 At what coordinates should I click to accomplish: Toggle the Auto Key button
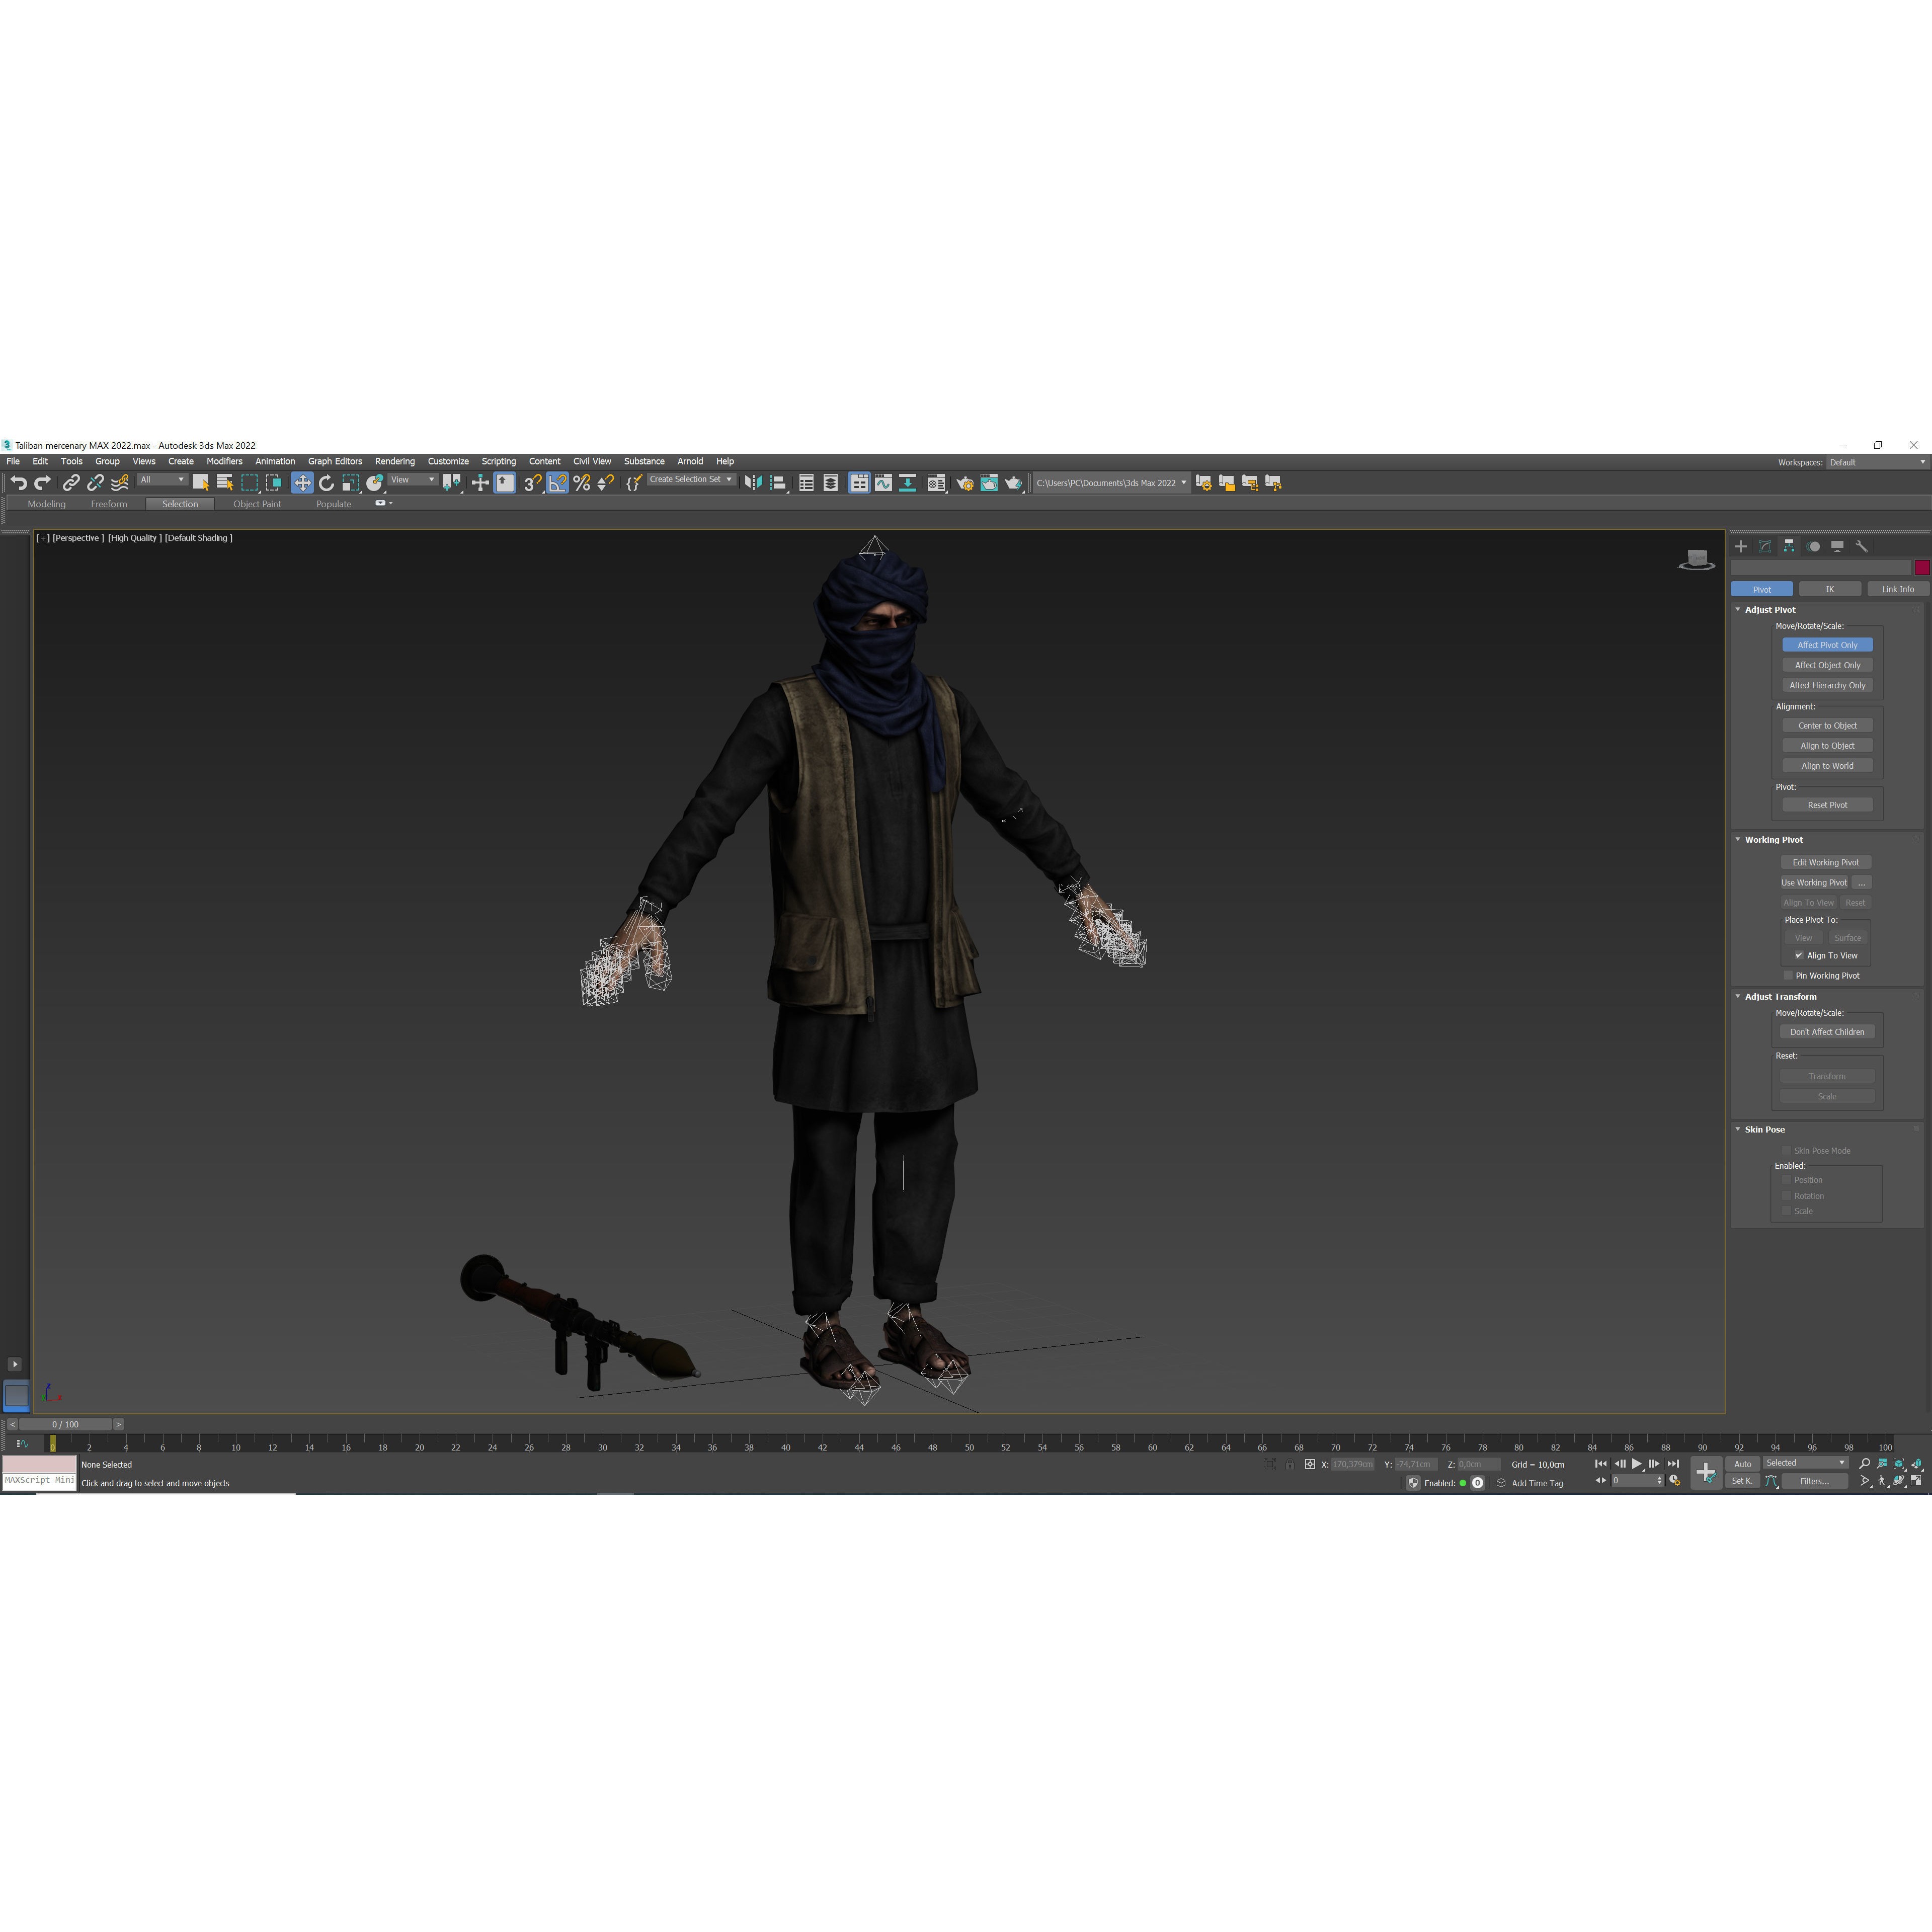tap(1743, 1463)
